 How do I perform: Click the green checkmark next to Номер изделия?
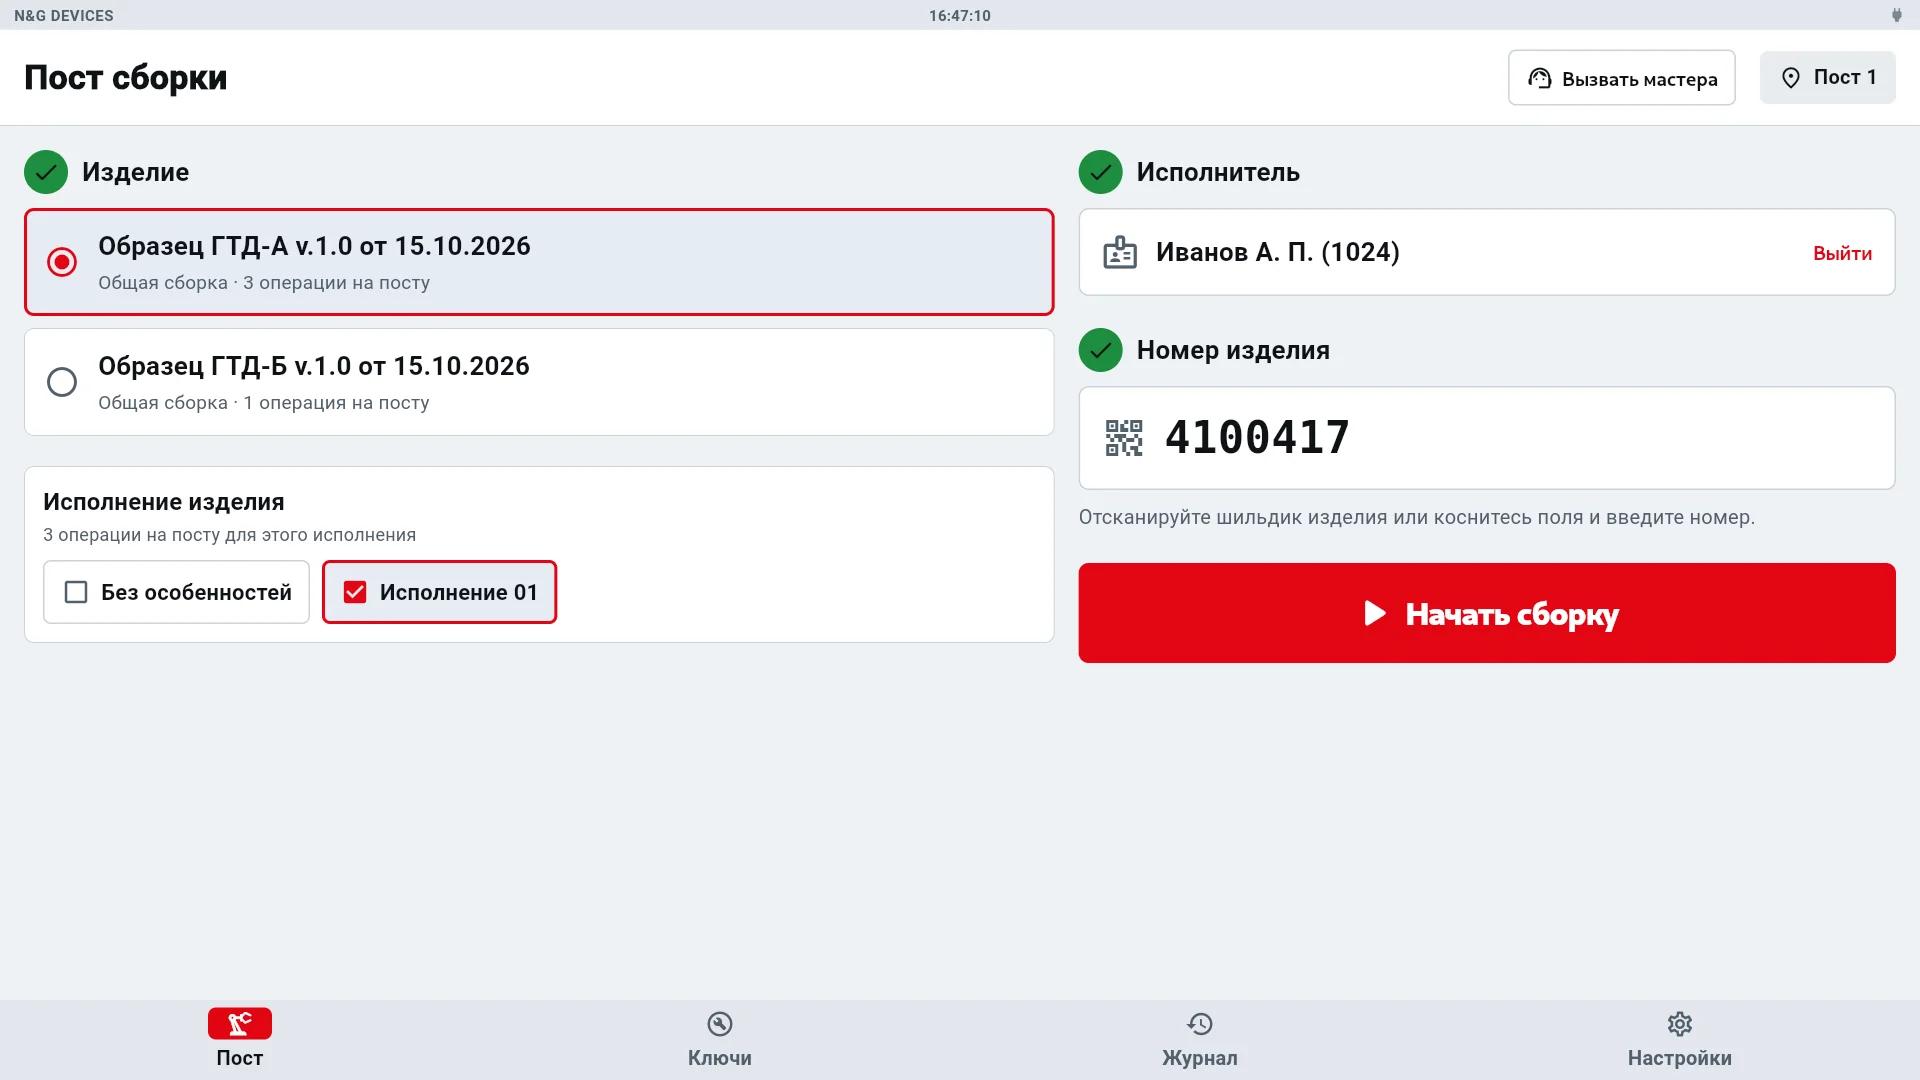[1100, 350]
